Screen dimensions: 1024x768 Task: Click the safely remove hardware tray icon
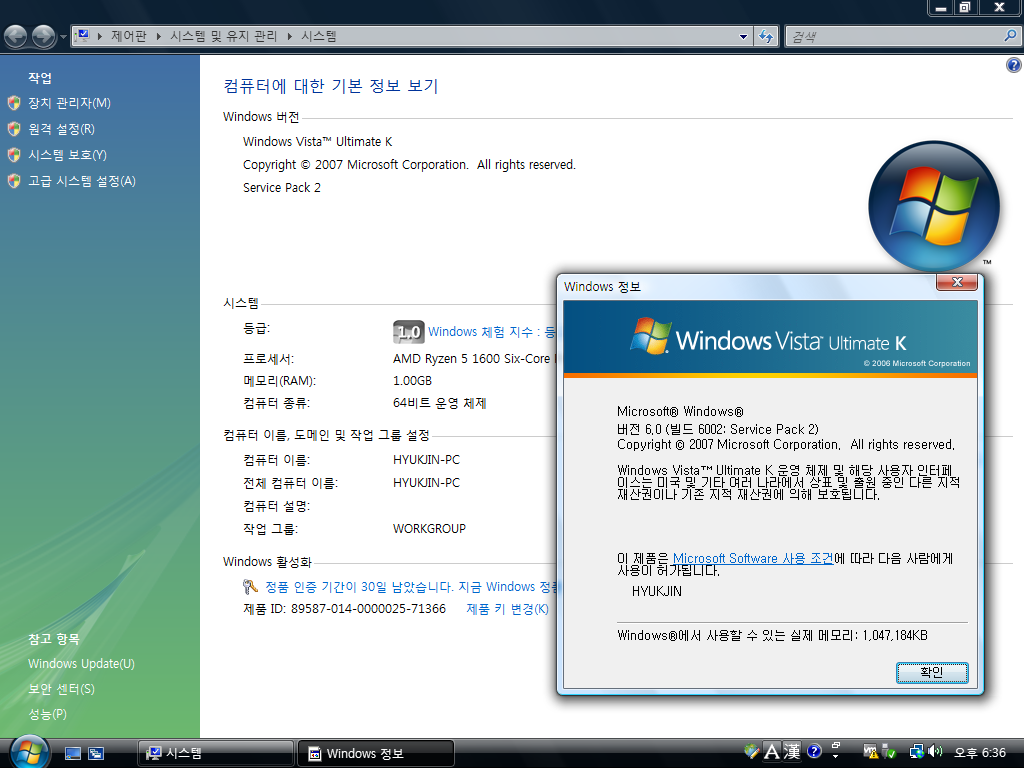(x=889, y=752)
